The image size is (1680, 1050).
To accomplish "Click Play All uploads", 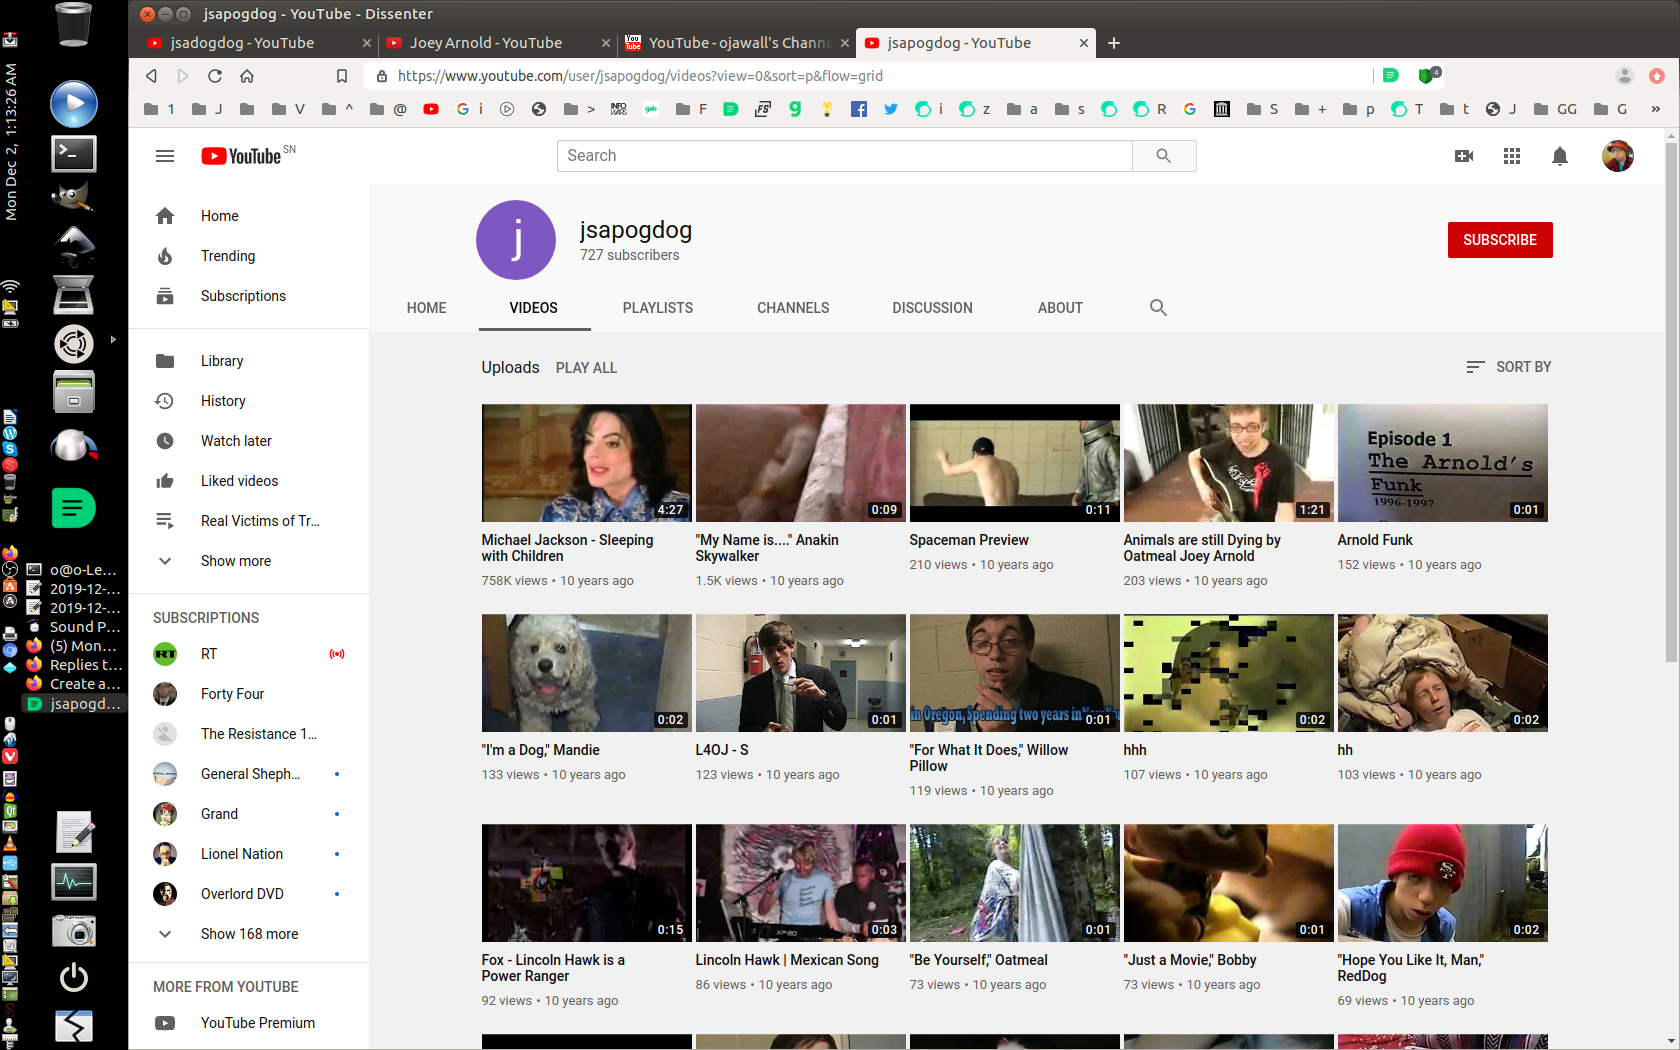I will [x=586, y=368].
